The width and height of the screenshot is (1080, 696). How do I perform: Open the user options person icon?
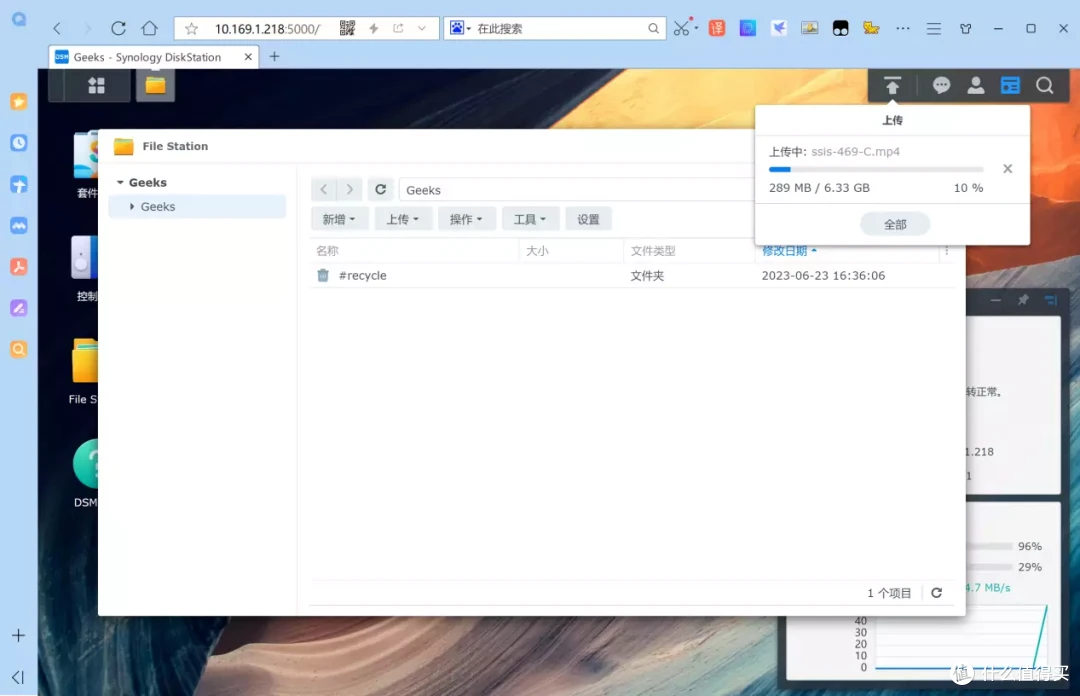pyautogui.click(x=975, y=85)
